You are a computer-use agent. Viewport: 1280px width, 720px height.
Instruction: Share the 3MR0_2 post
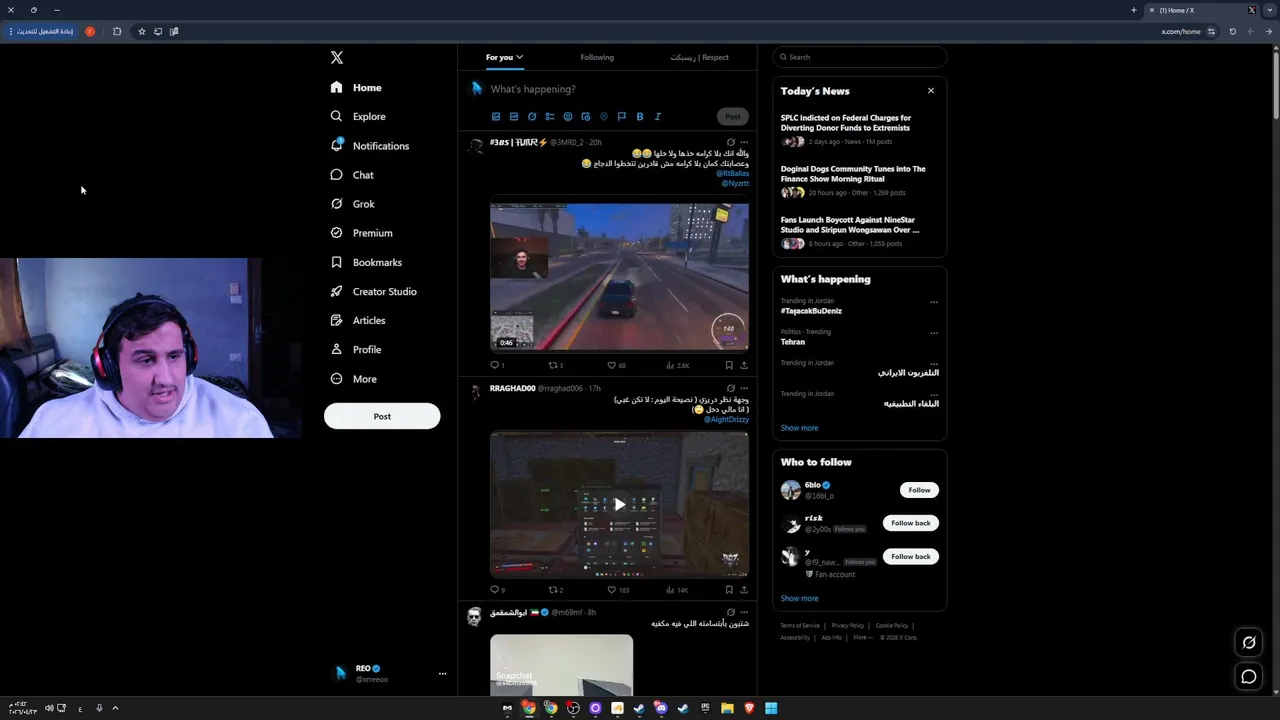pos(744,366)
